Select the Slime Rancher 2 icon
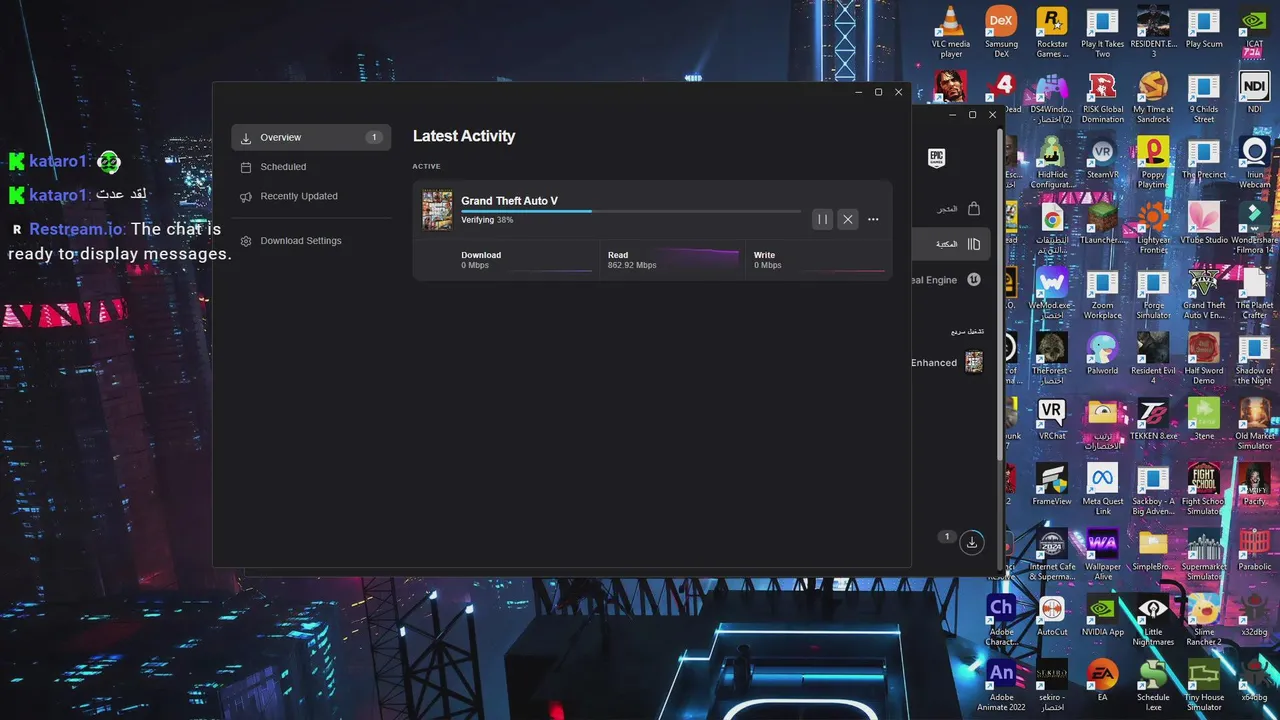 pos(1204,619)
